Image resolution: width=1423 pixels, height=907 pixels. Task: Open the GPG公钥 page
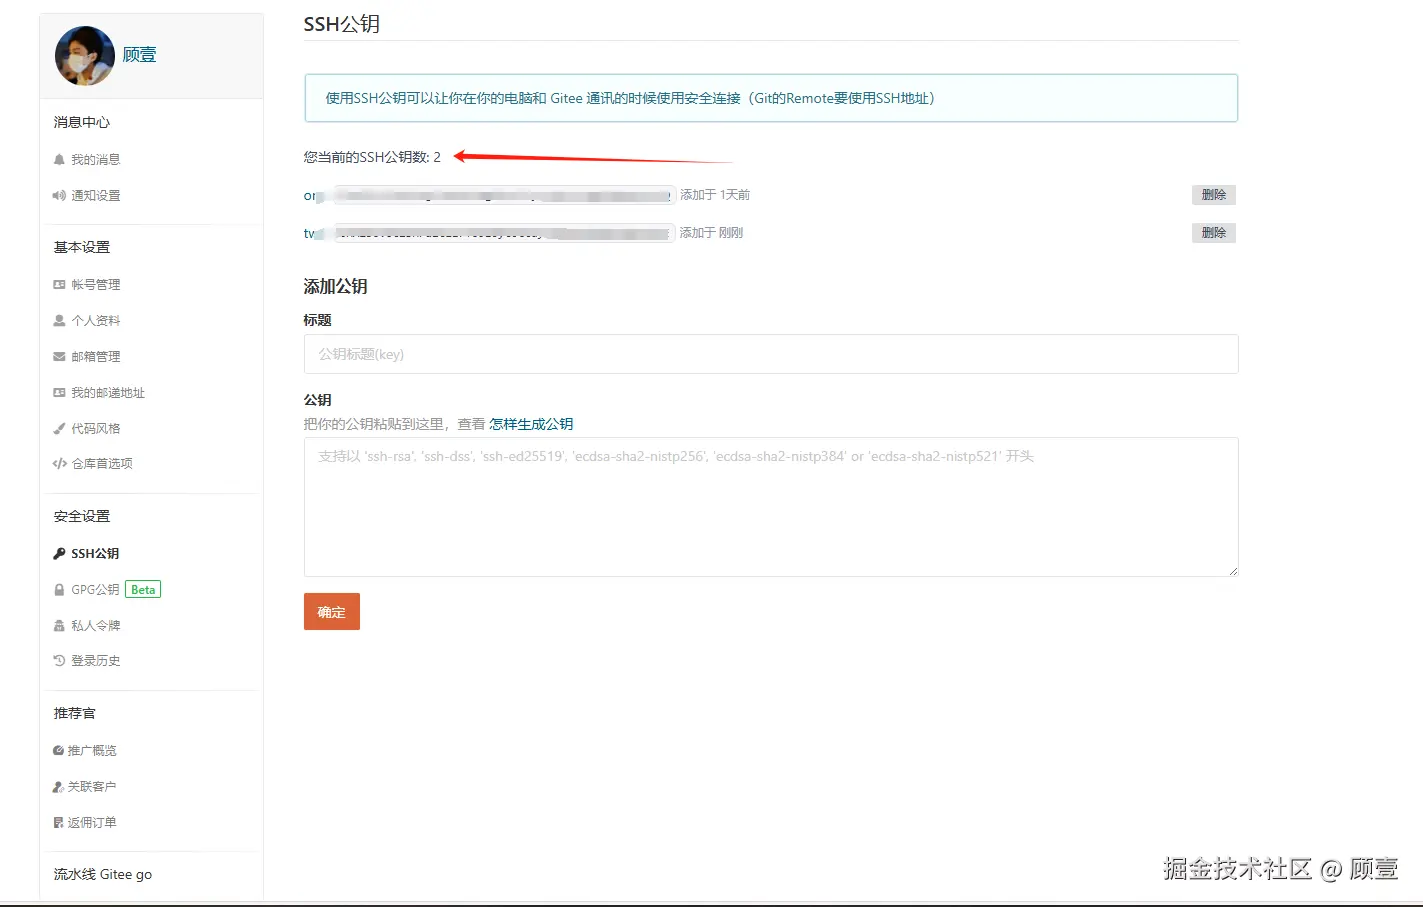(95, 590)
